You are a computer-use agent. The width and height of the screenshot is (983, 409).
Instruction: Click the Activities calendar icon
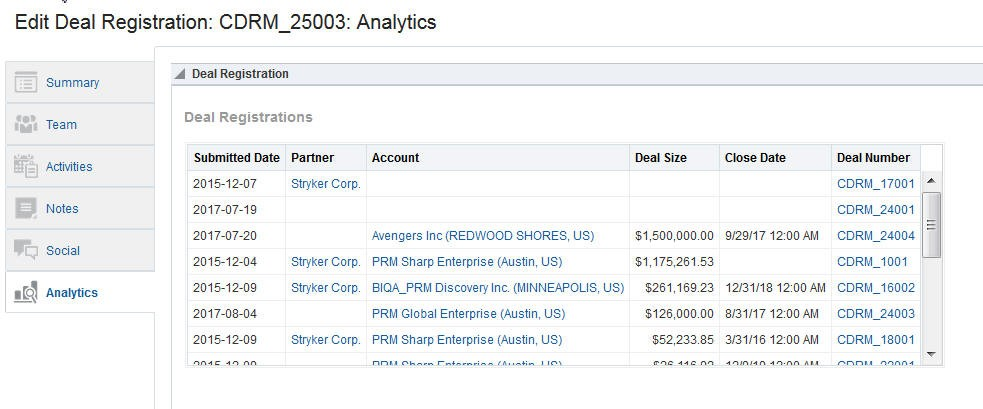(x=26, y=167)
